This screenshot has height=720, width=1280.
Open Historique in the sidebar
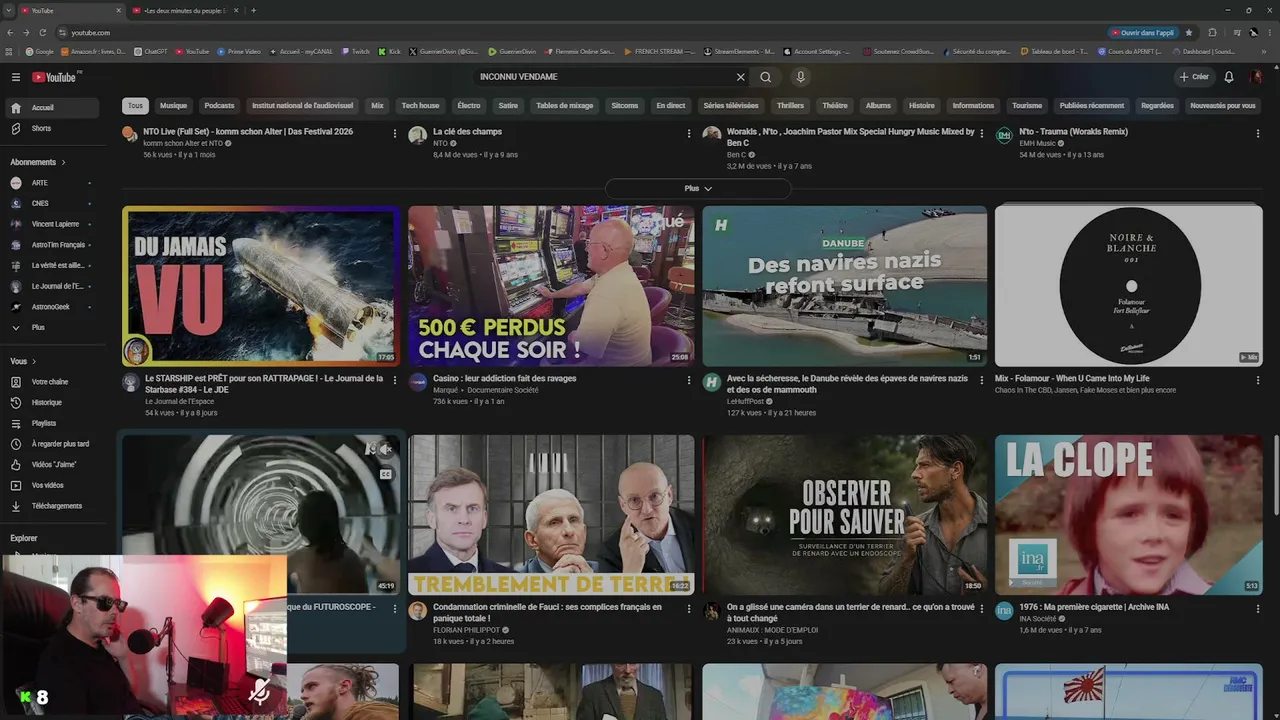click(x=52, y=402)
